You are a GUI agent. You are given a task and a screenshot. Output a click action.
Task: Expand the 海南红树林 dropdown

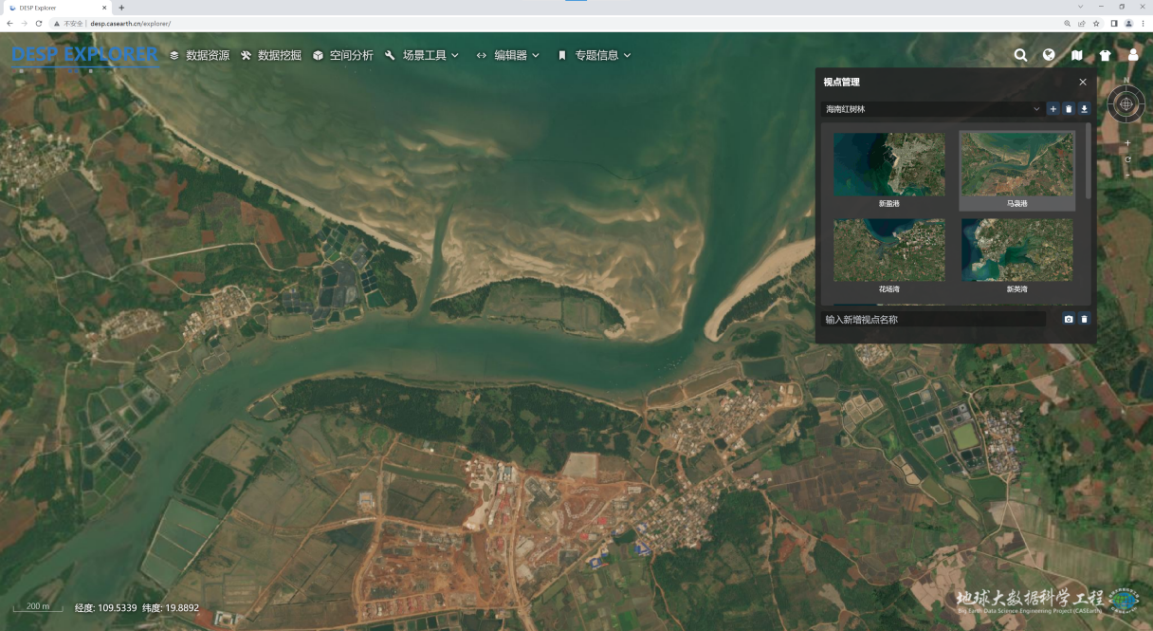click(x=932, y=109)
